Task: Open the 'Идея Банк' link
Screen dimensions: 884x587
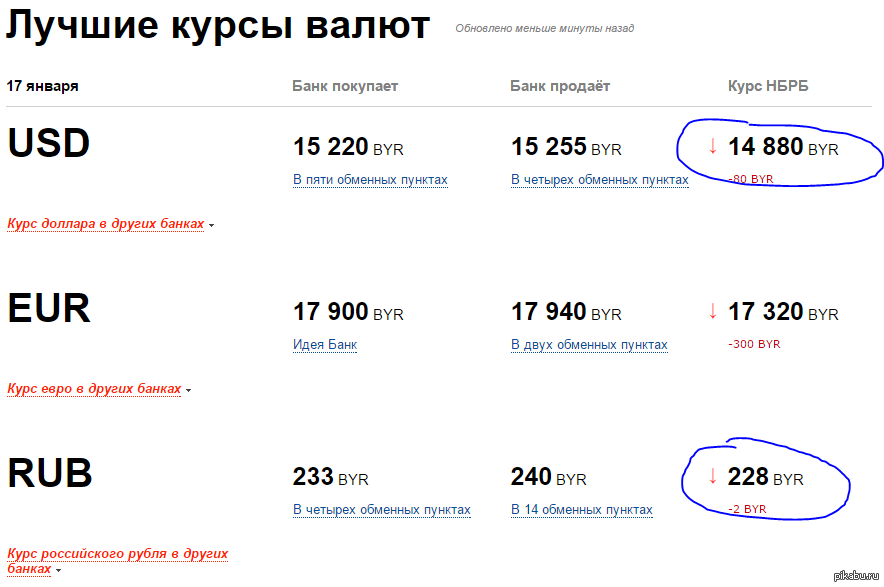Action: click(x=324, y=345)
